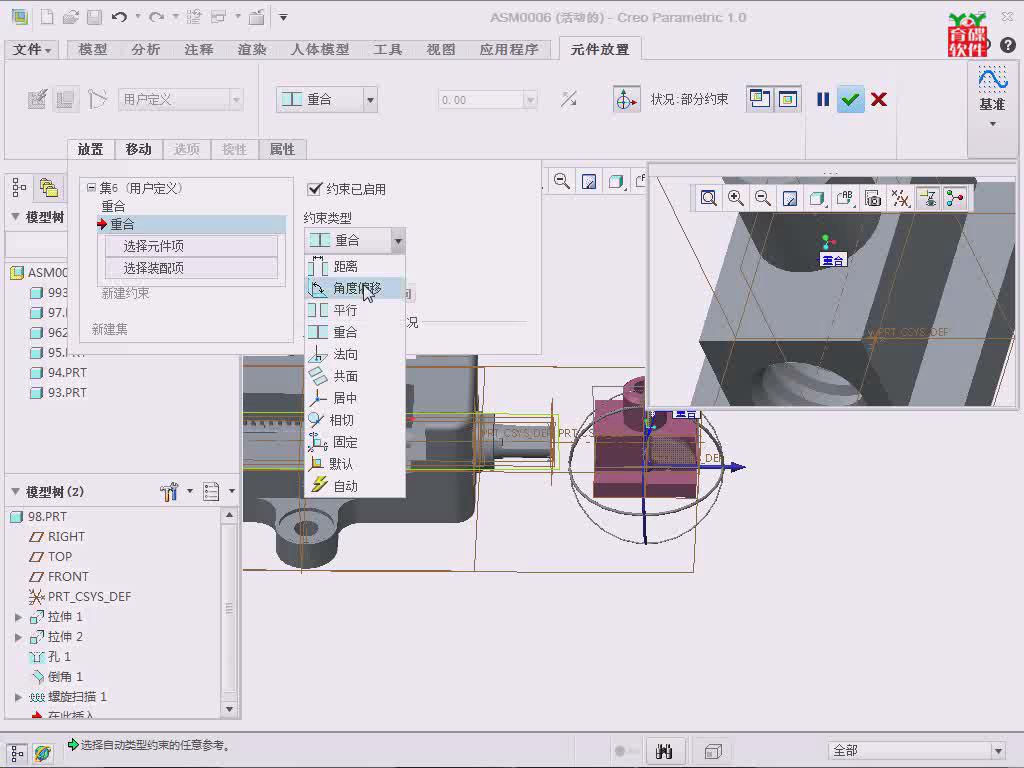Image resolution: width=1024 pixels, height=768 pixels.
Task: Open the 用户定义 connection type dropdown
Action: pyautogui.click(x=236, y=99)
